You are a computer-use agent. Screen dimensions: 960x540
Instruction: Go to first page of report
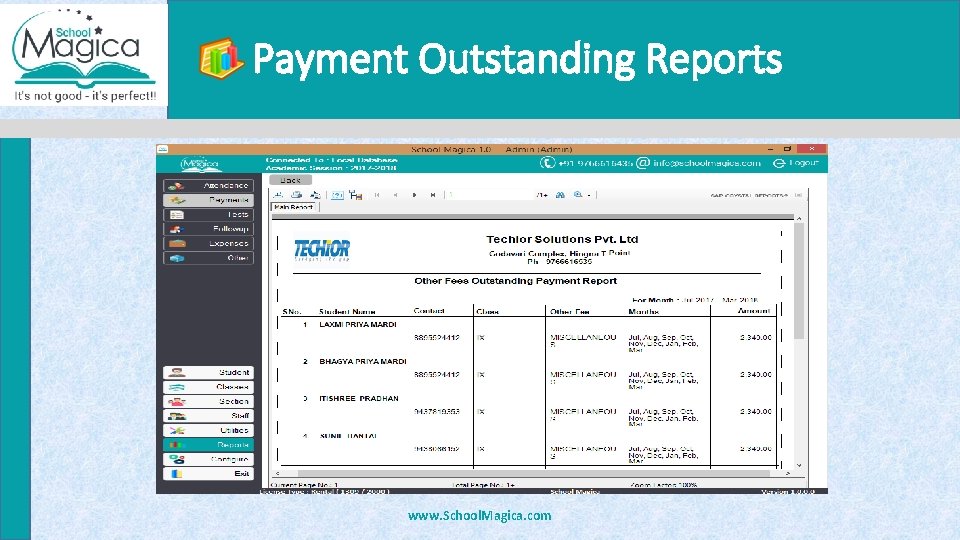377,195
